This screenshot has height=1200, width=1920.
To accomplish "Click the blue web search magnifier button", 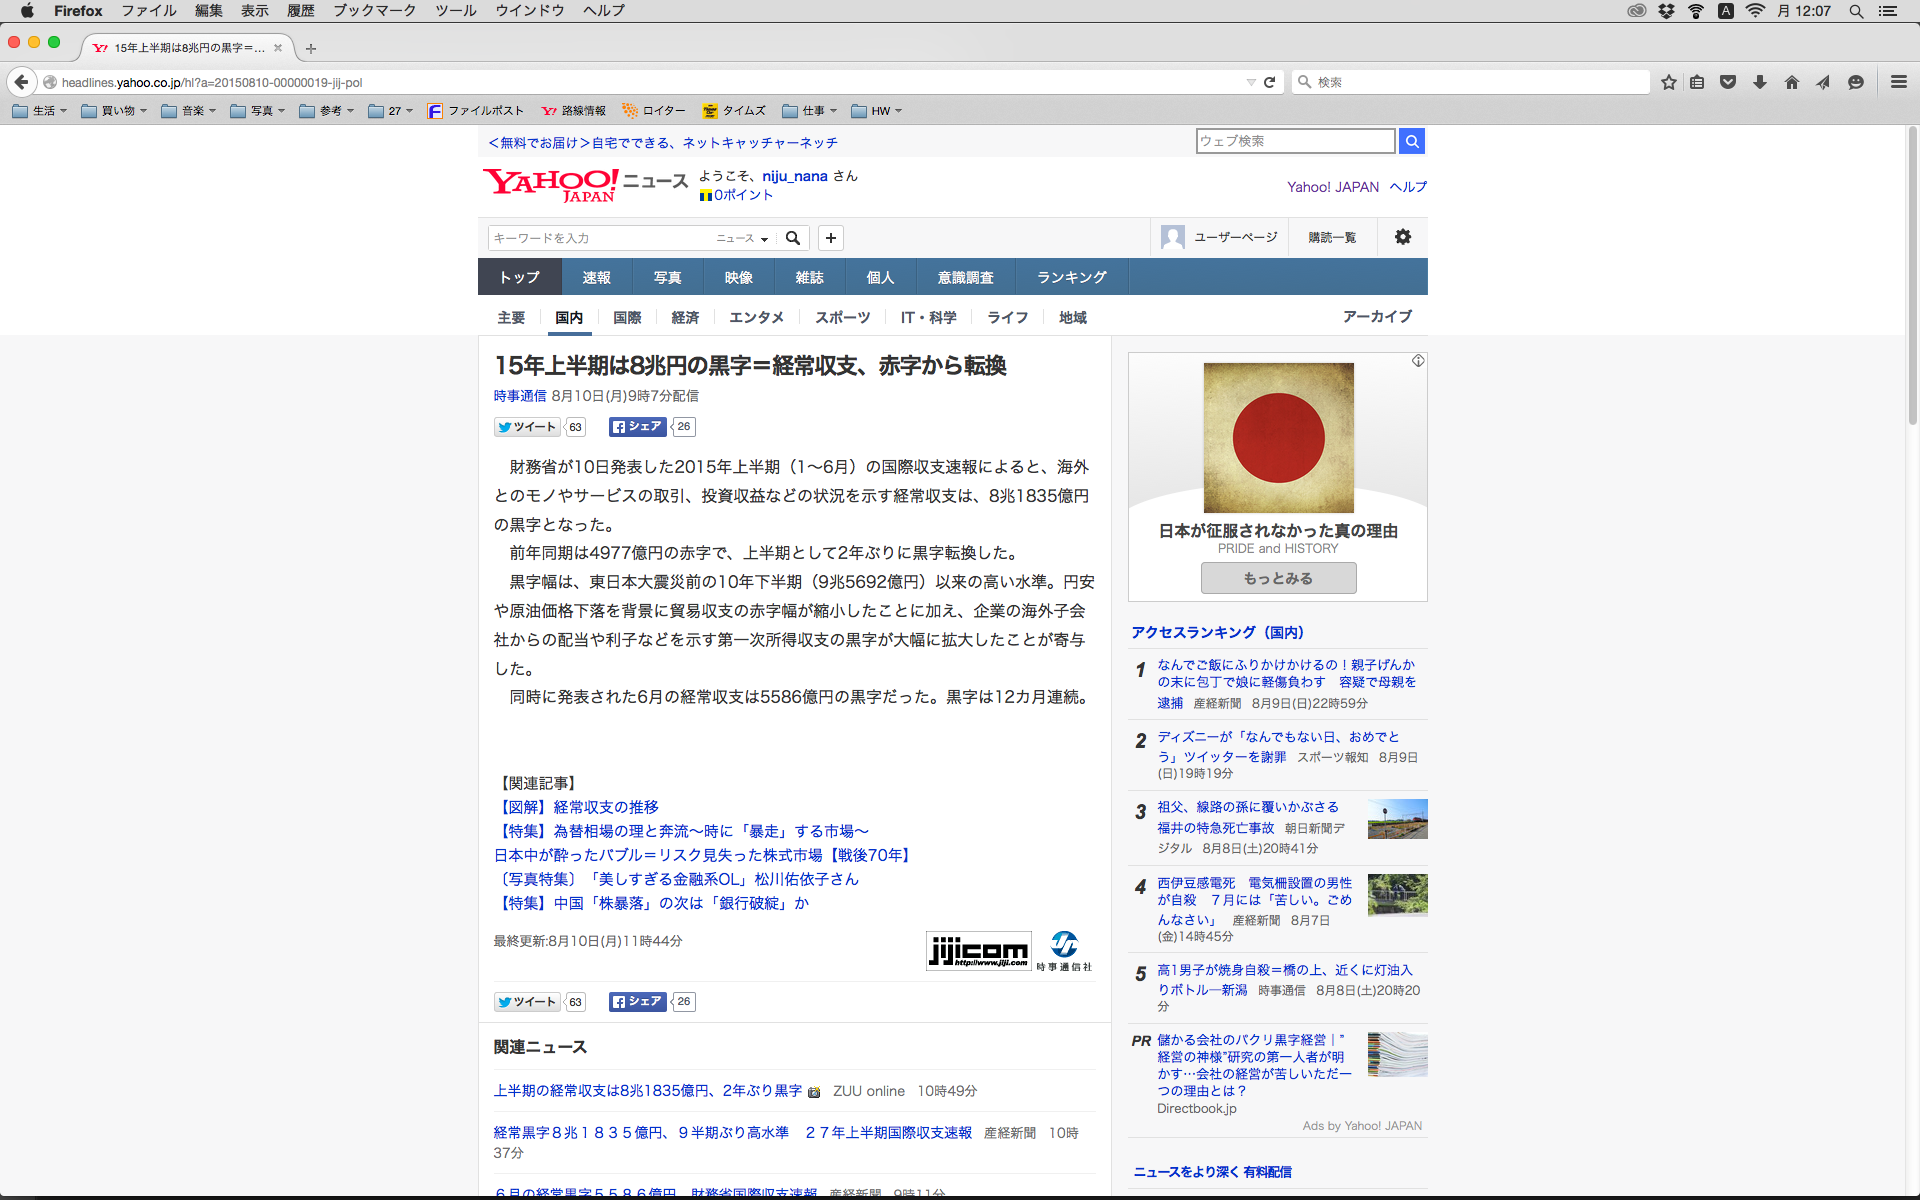I will [1412, 141].
